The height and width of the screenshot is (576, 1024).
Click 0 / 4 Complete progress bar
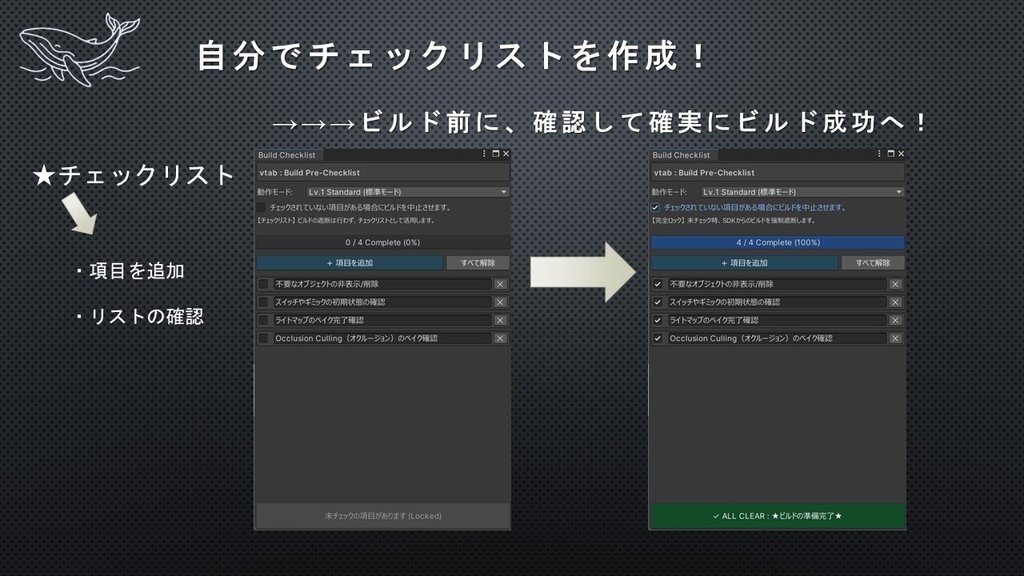point(383,242)
